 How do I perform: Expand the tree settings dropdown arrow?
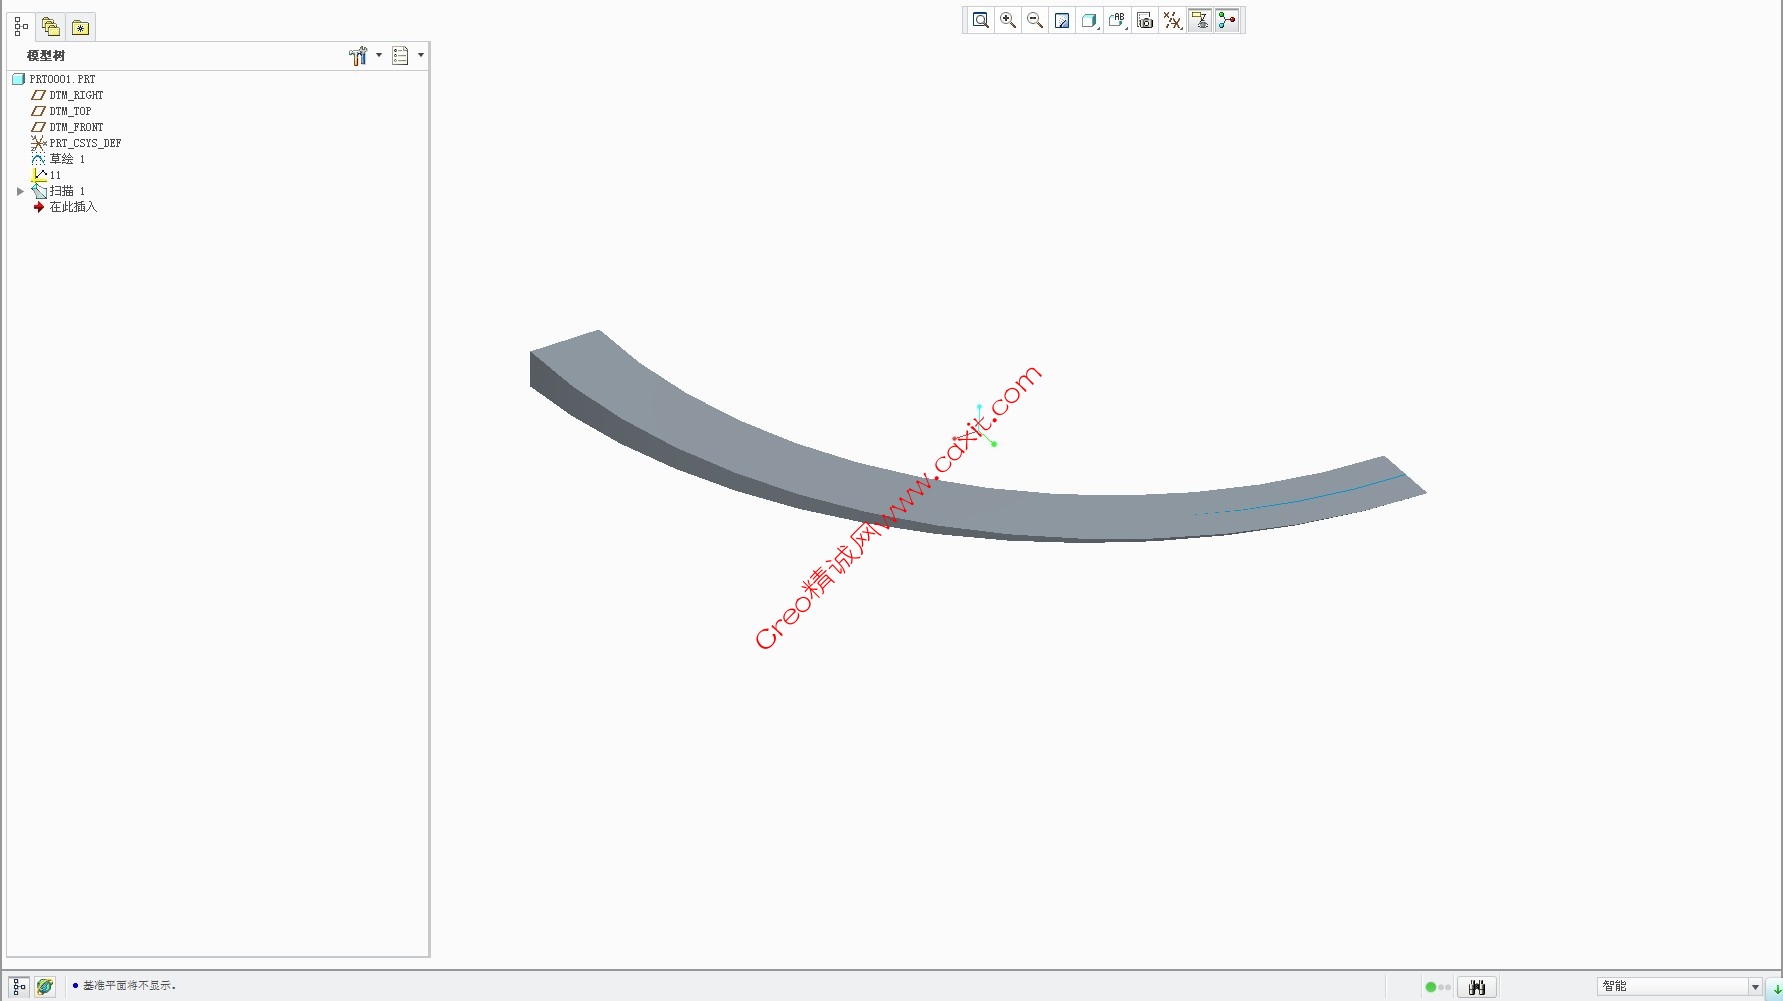coord(379,56)
